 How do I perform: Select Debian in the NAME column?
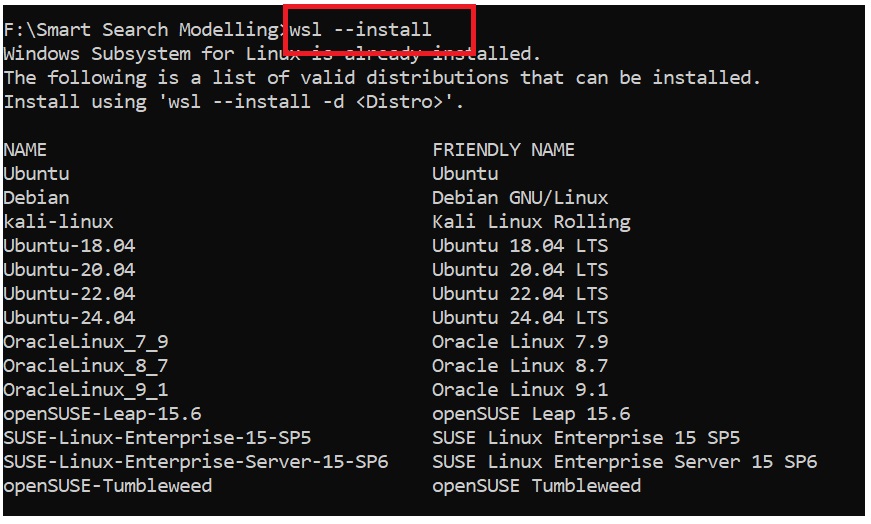tap(36, 197)
